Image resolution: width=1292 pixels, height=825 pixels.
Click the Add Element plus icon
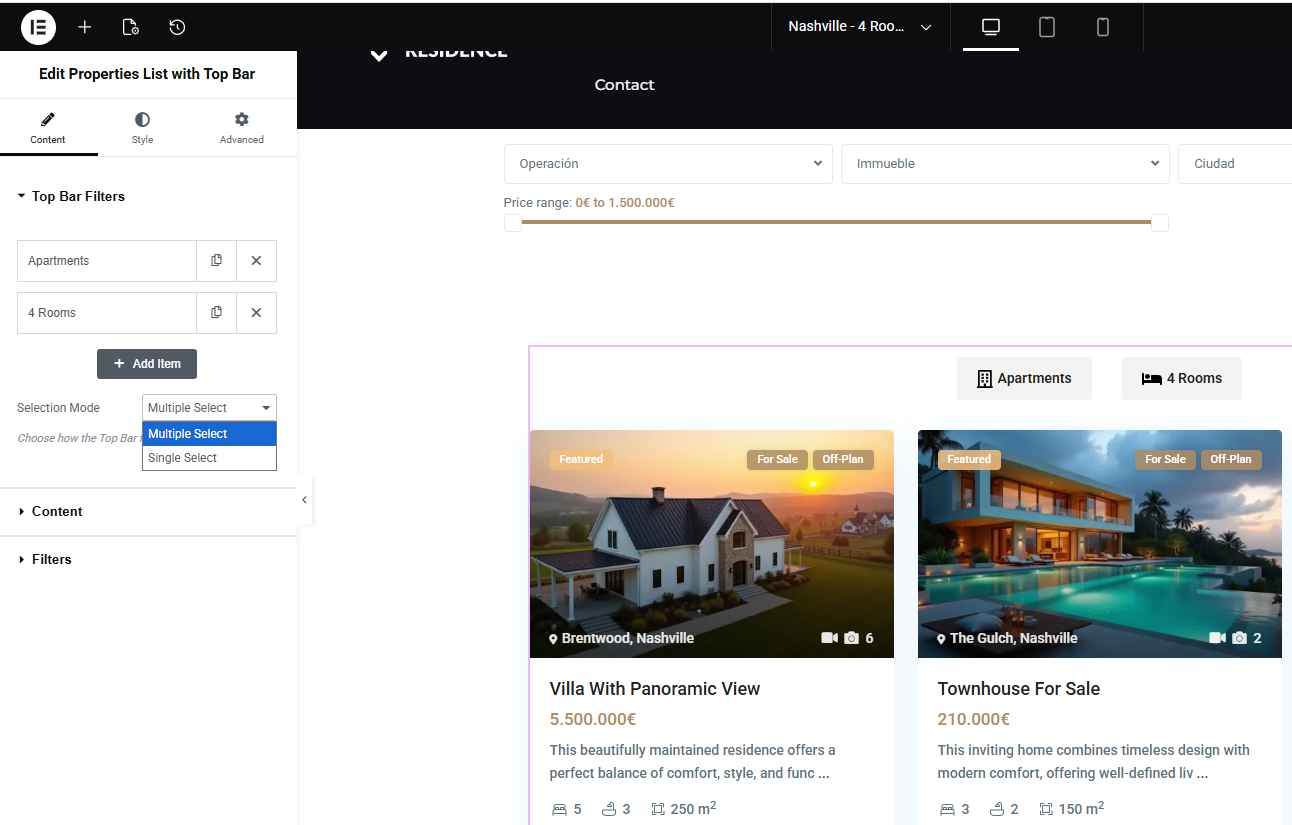point(85,27)
